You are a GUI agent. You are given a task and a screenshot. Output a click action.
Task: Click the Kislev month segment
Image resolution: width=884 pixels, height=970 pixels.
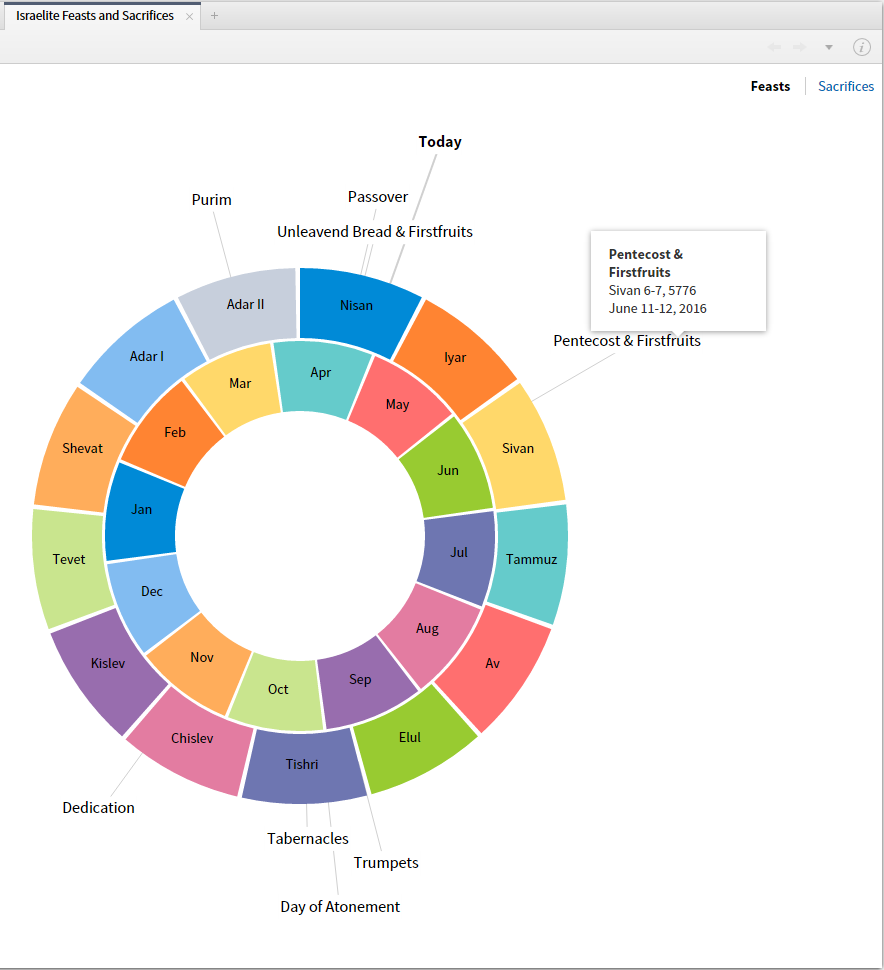(108, 664)
